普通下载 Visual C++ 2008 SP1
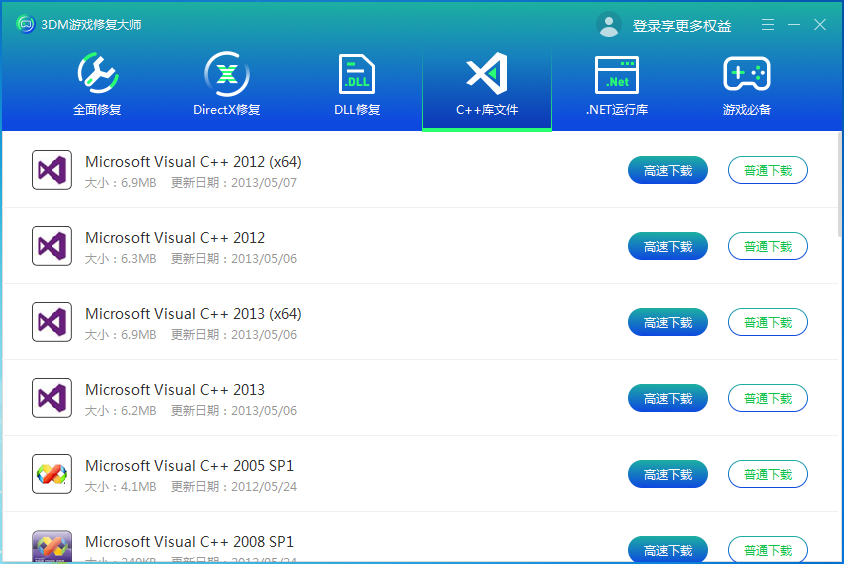844x564 pixels. click(x=768, y=549)
